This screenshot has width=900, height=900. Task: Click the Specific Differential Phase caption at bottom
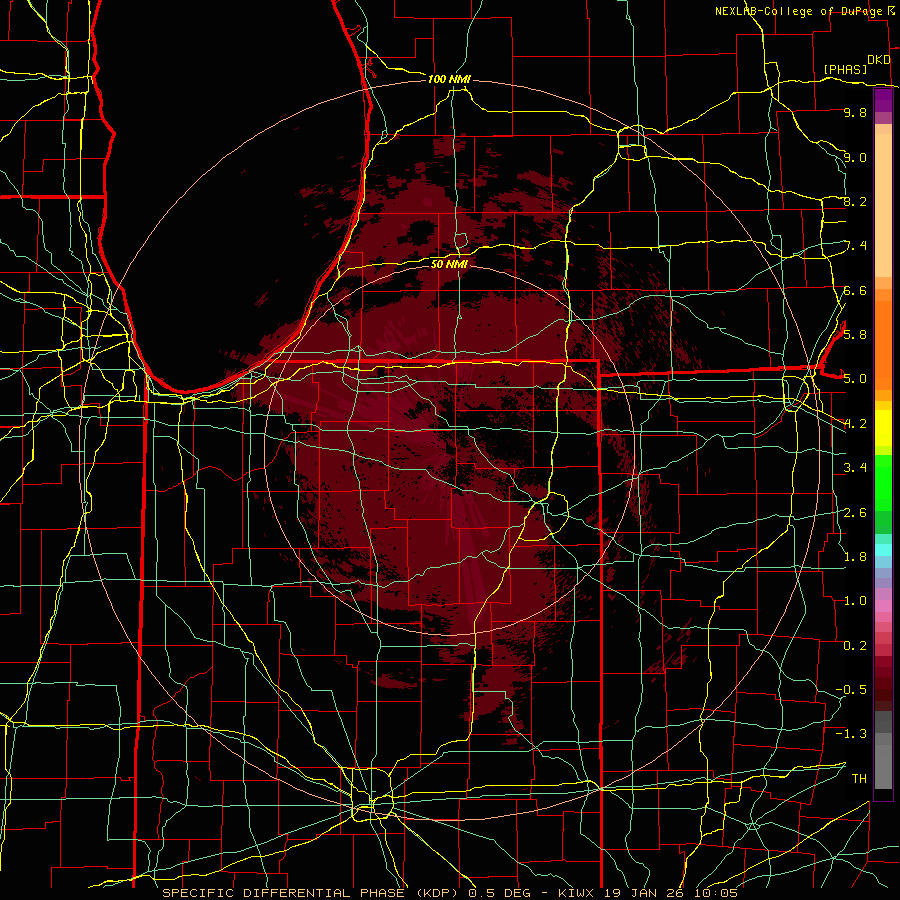tap(449, 893)
